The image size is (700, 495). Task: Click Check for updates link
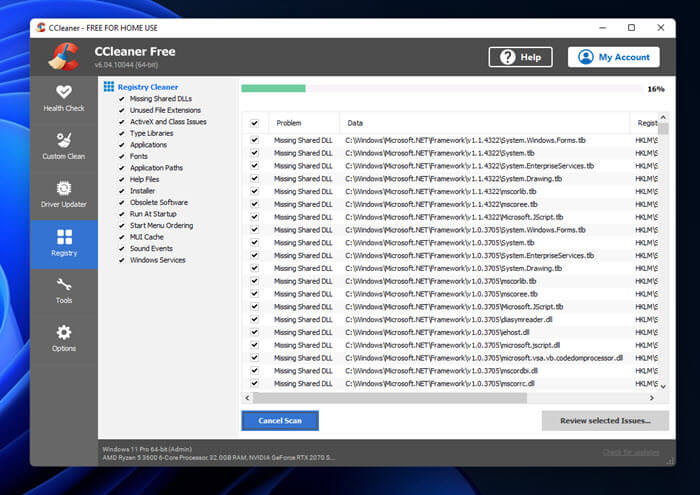pos(631,453)
